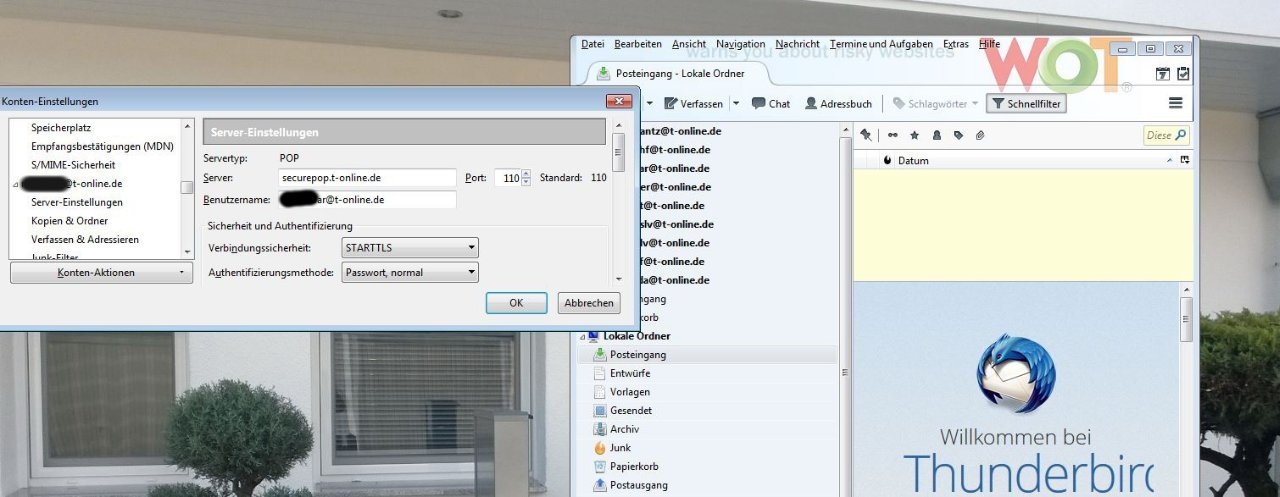The height and width of the screenshot is (497, 1280).
Task: Click OK in Konten-Einstellungen dialog
Action: pyautogui.click(x=516, y=303)
